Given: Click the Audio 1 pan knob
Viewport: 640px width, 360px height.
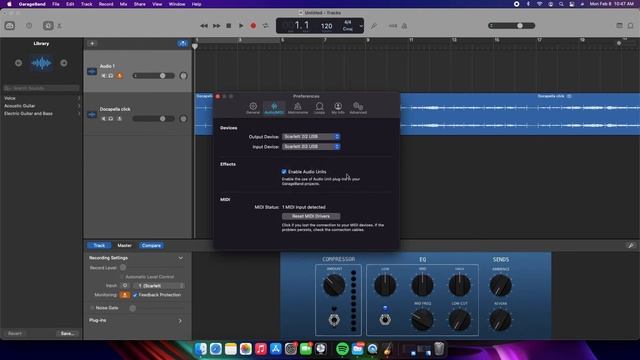Looking at the screenshot, I should click(x=183, y=76).
